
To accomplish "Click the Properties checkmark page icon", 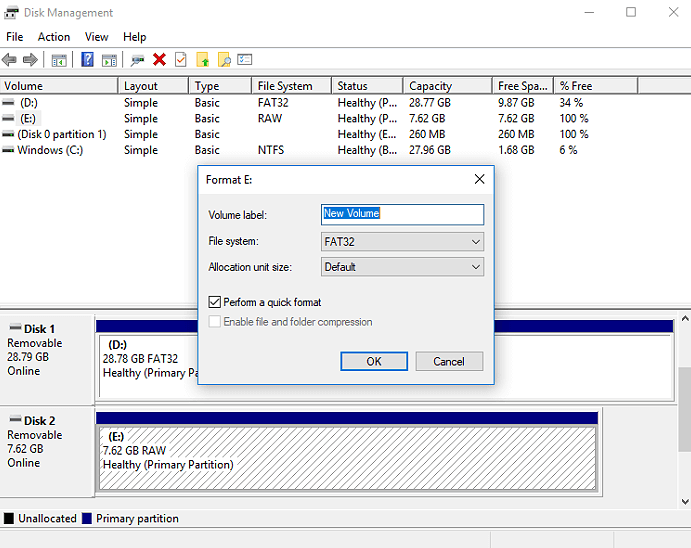I will pos(181,60).
